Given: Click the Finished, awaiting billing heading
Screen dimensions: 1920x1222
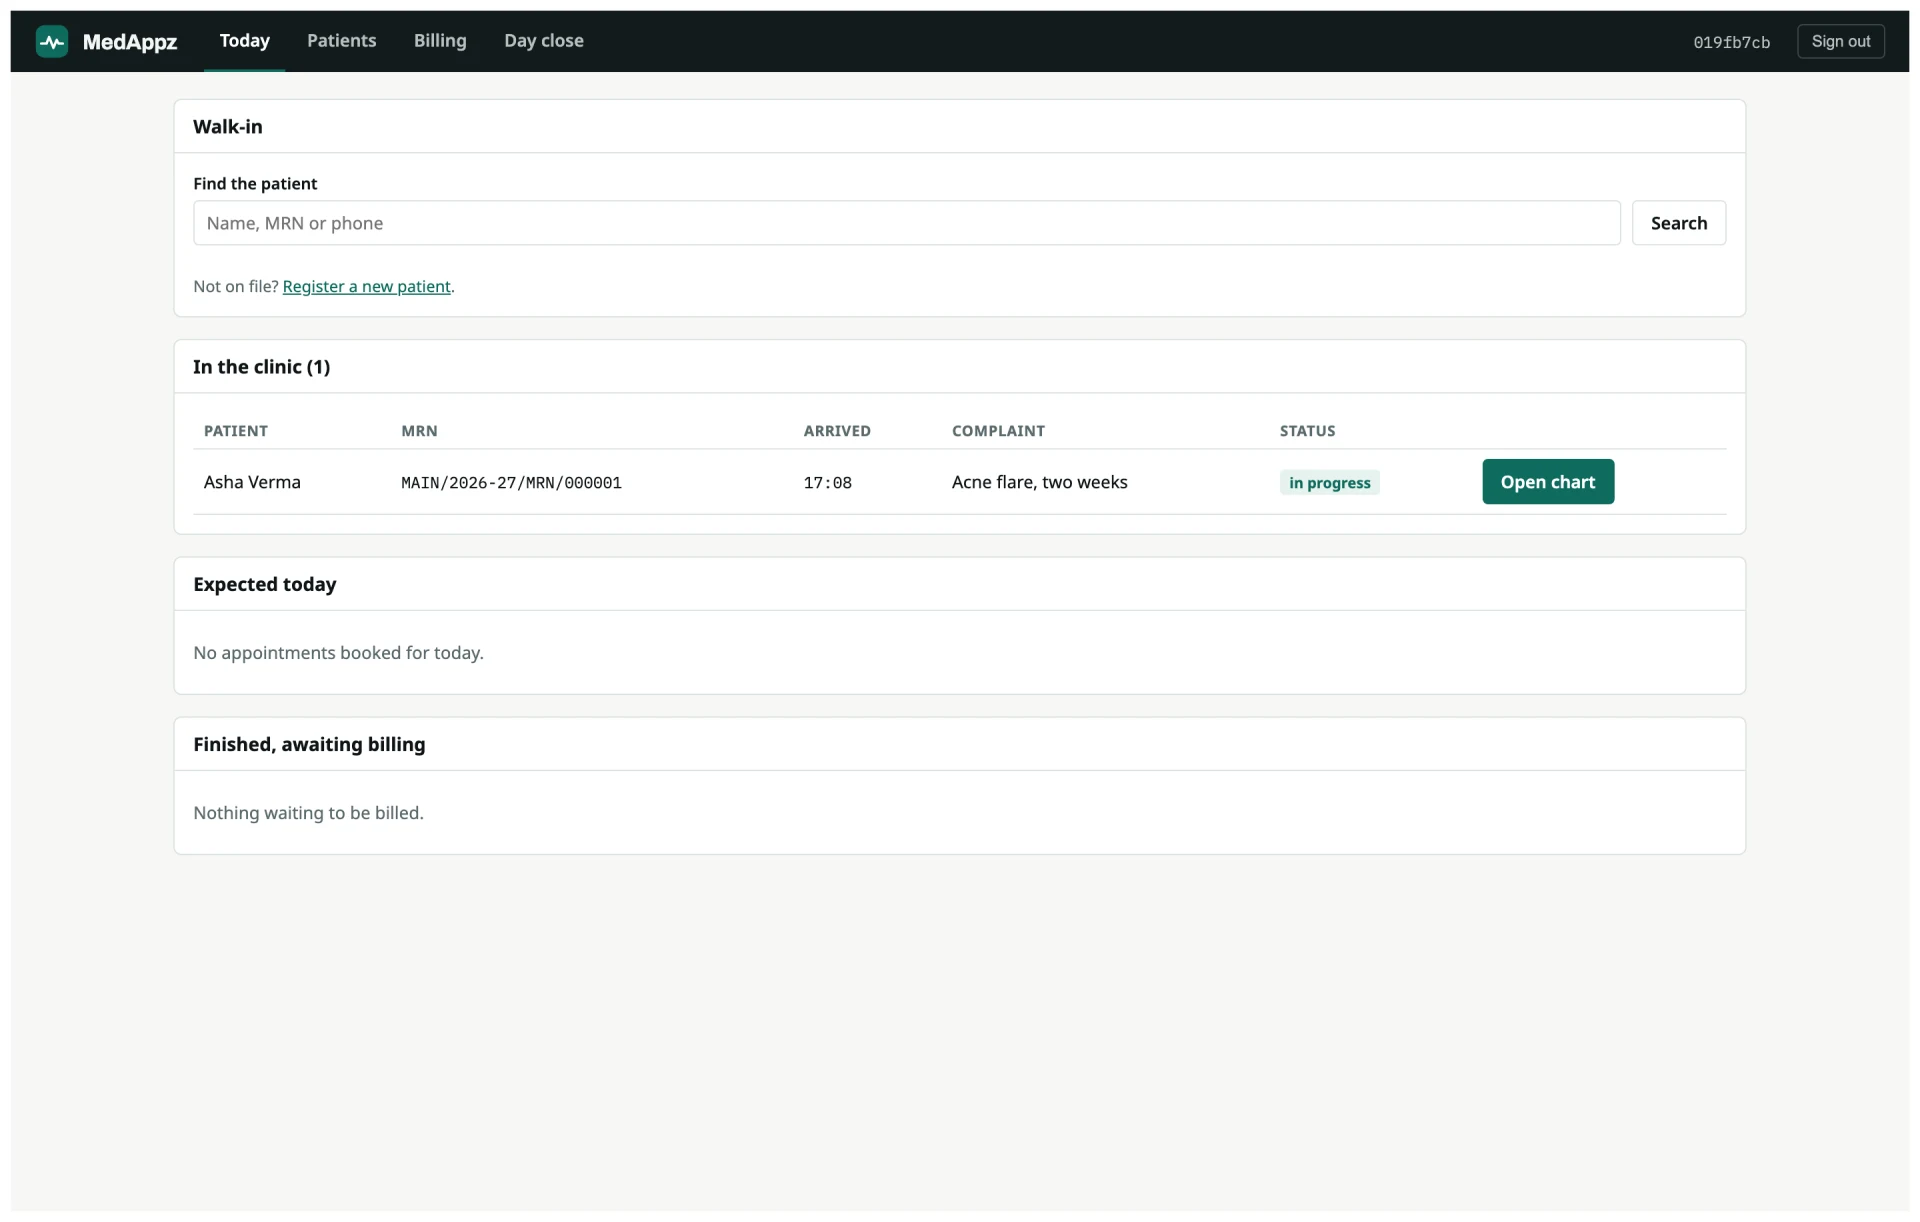Looking at the screenshot, I should (309, 744).
